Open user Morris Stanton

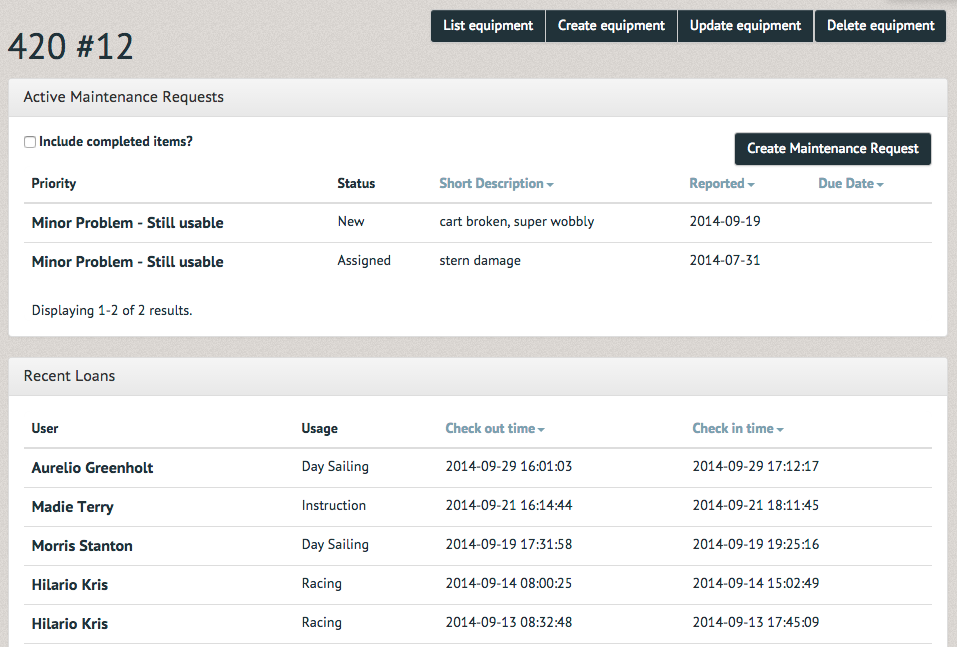point(82,546)
